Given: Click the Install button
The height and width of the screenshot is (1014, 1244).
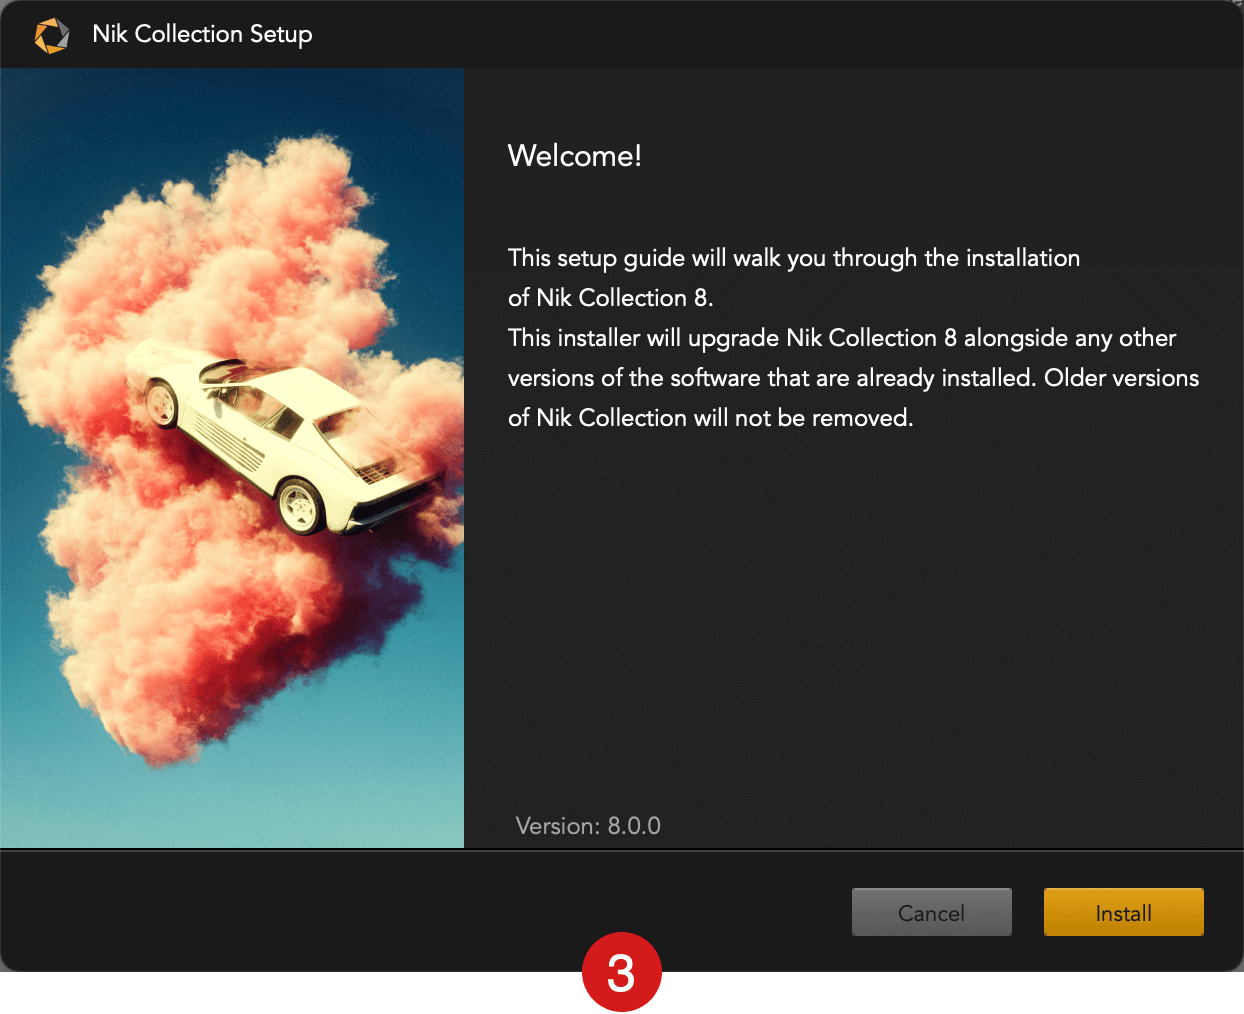Looking at the screenshot, I should tap(1123, 912).
